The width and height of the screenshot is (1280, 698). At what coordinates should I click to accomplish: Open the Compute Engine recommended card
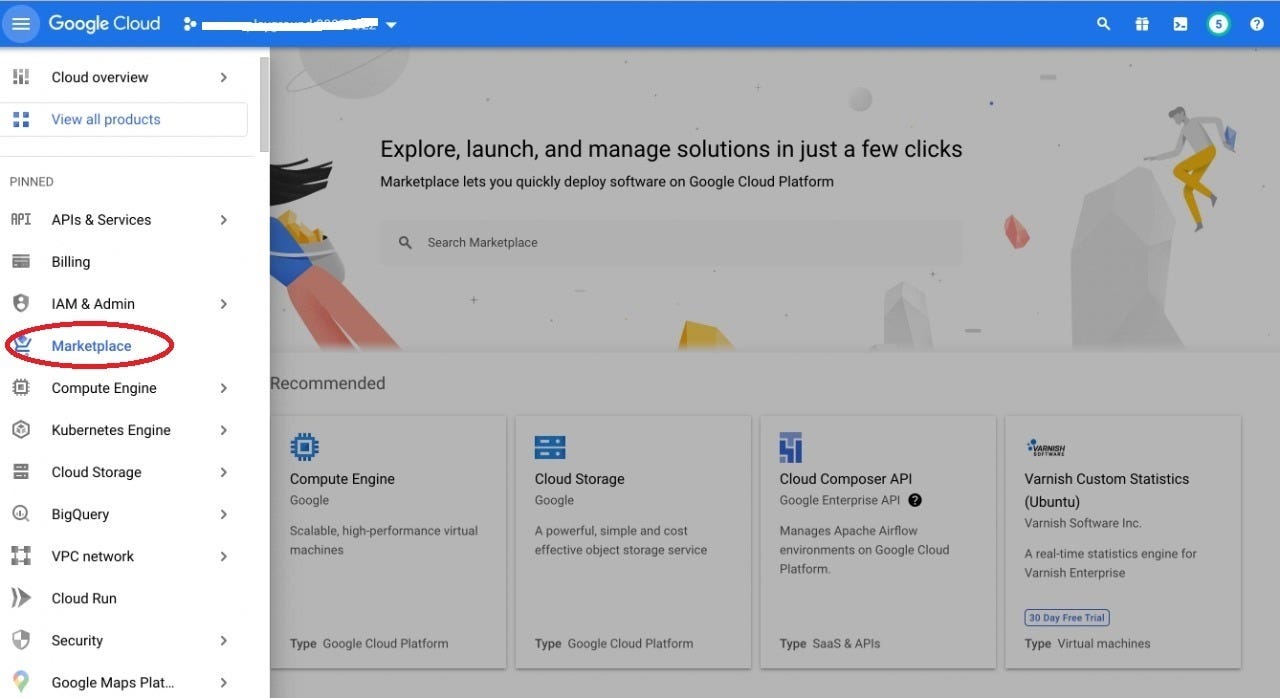point(388,542)
